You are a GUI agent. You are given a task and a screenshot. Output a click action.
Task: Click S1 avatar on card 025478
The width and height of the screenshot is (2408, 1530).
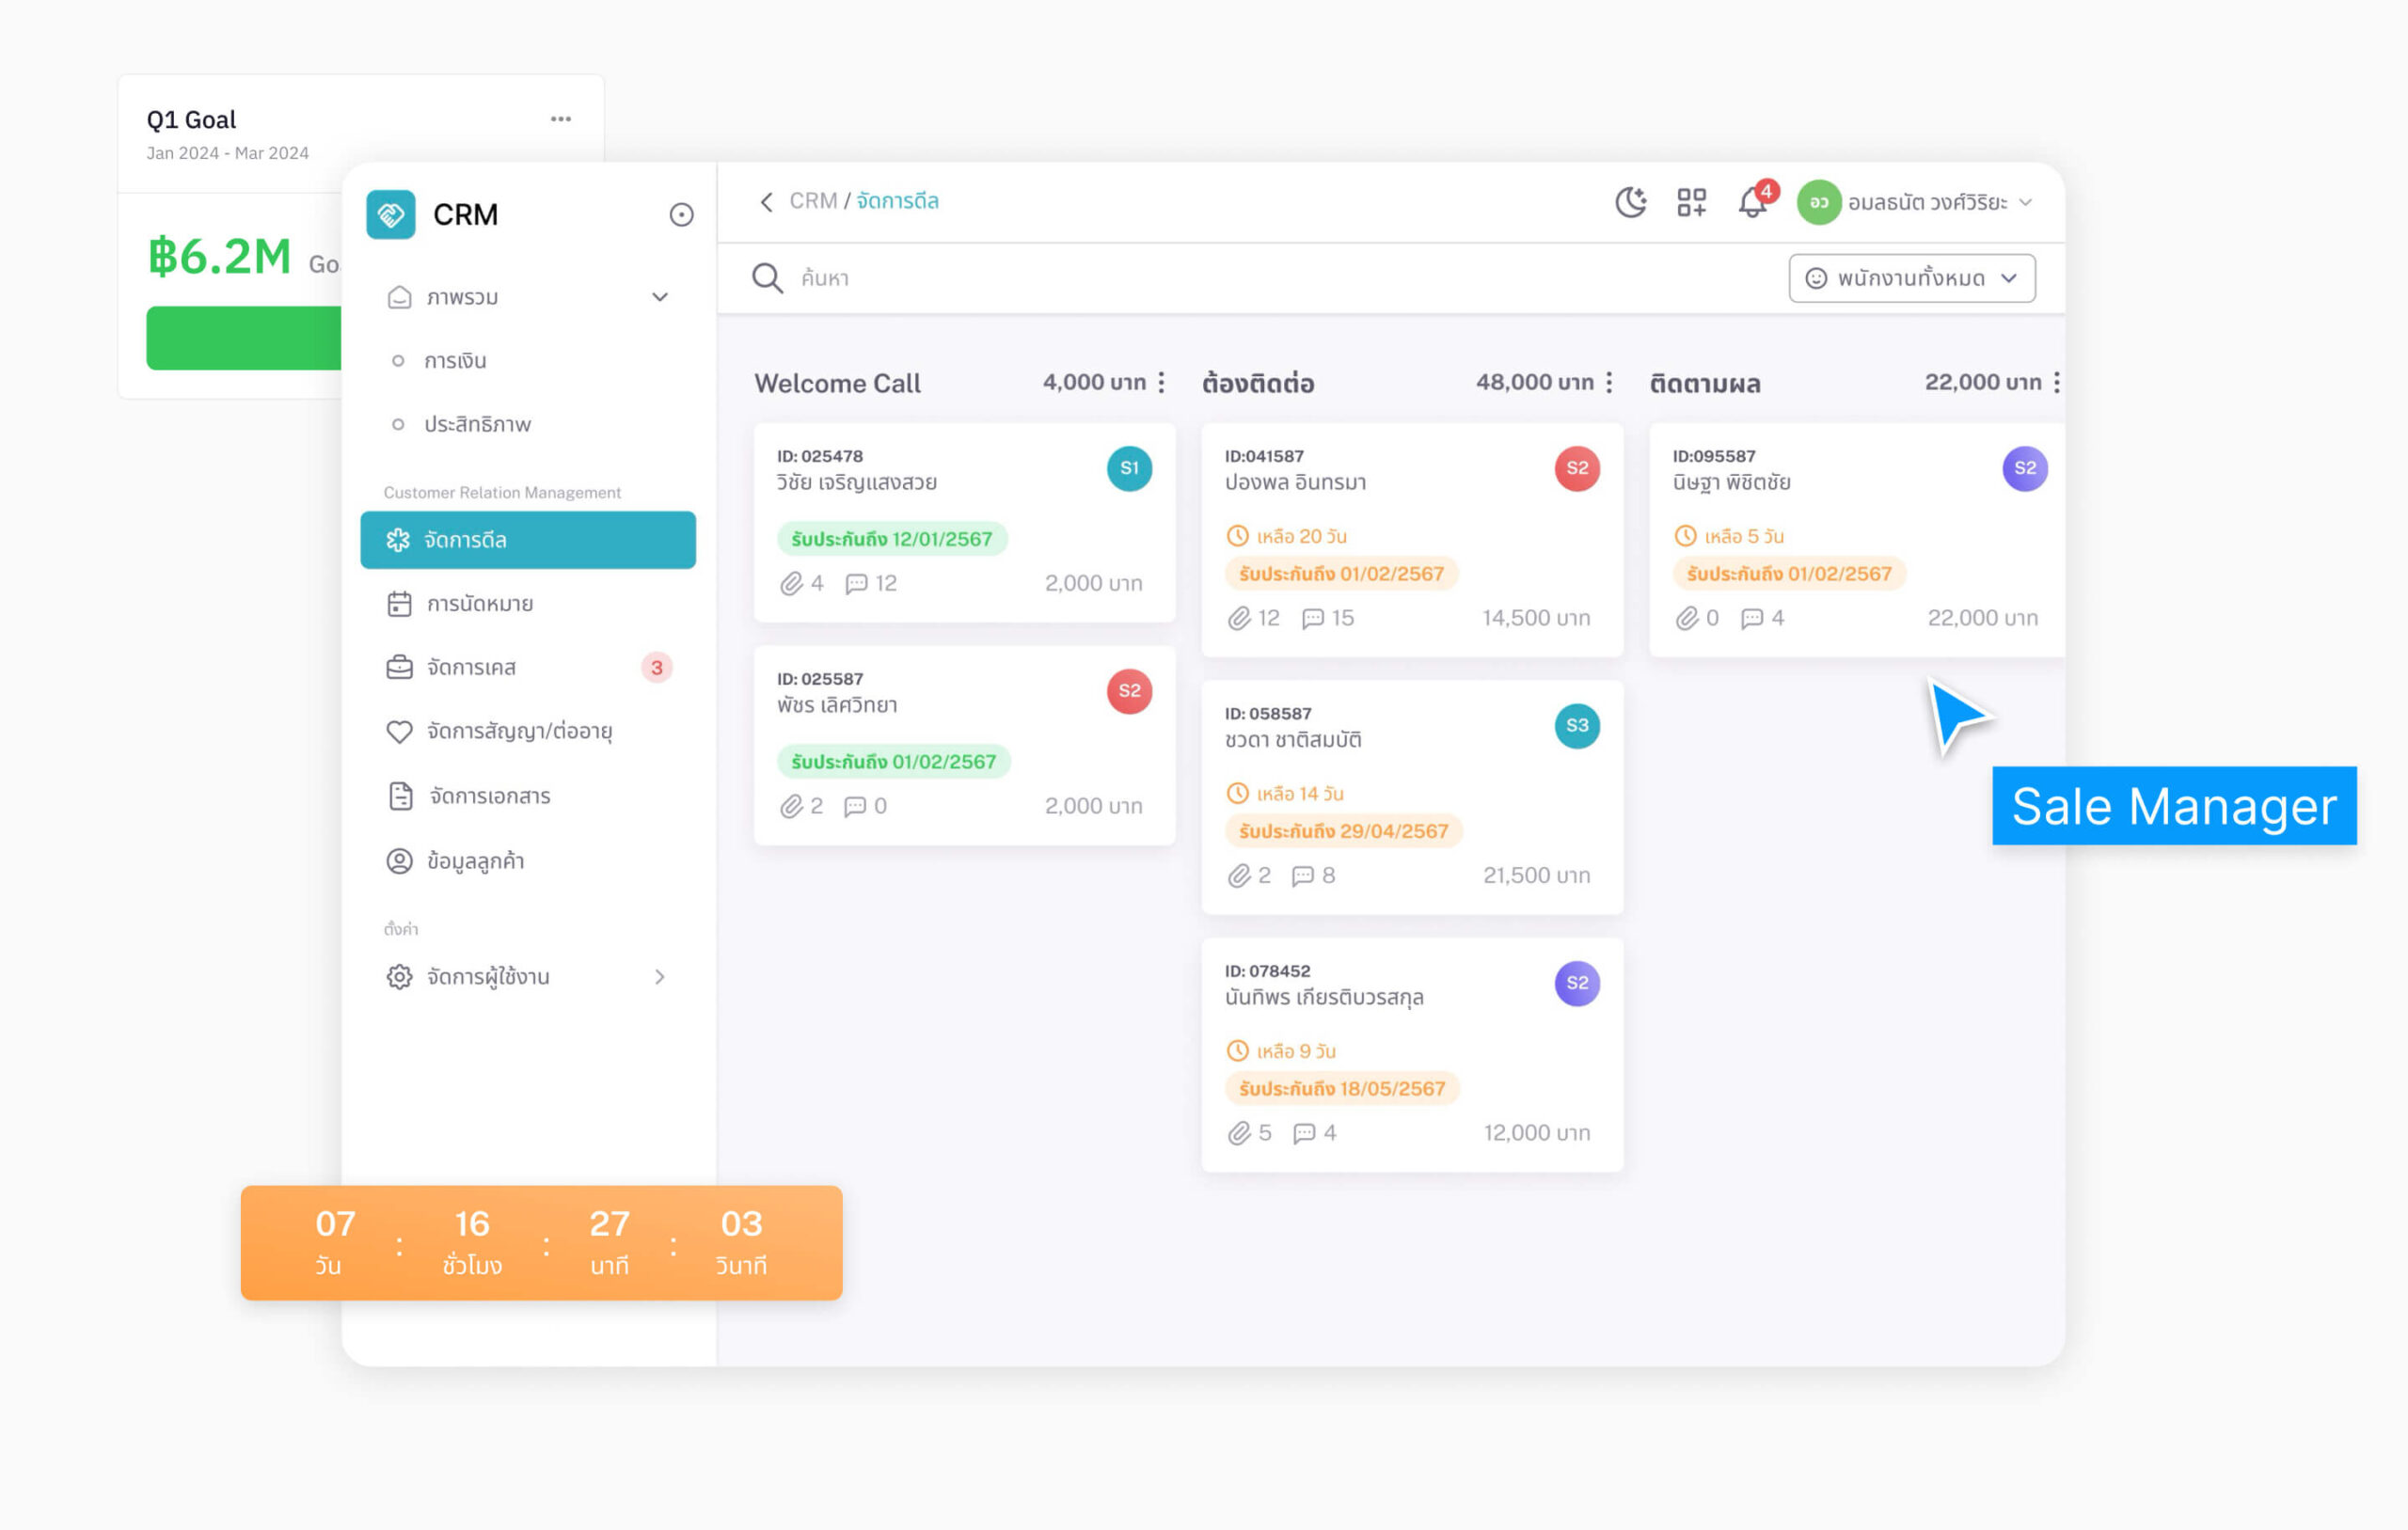[x=1129, y=468]
